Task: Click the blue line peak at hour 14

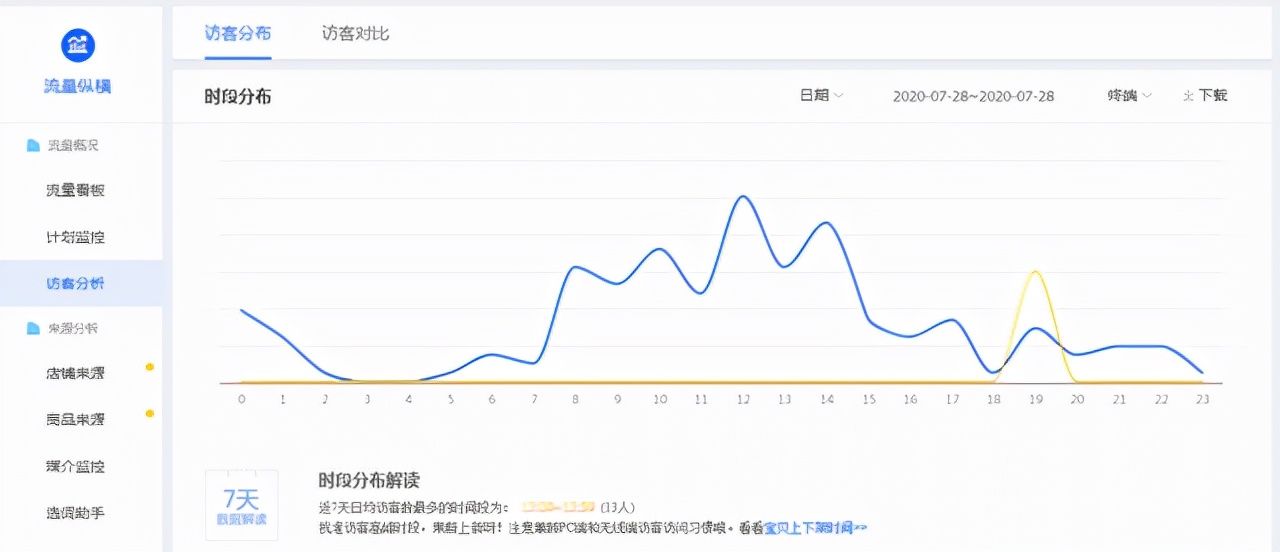Action: [x=827, y=222]
